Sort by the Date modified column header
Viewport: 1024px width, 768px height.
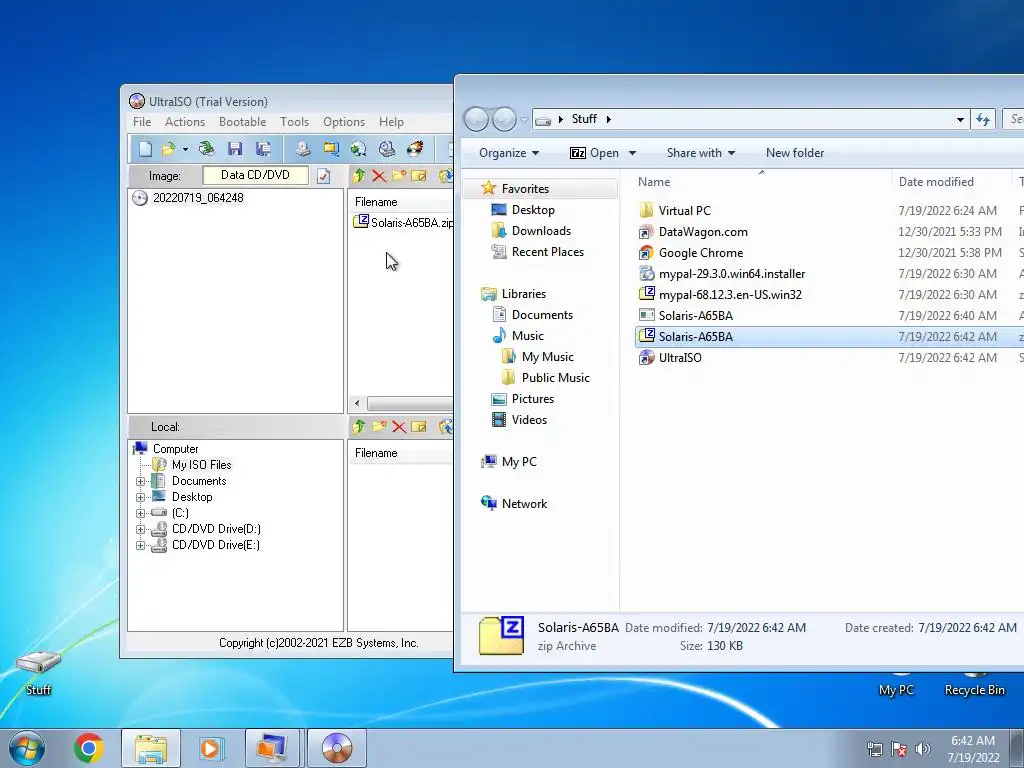pyautogui.click(x=935, y=182)
